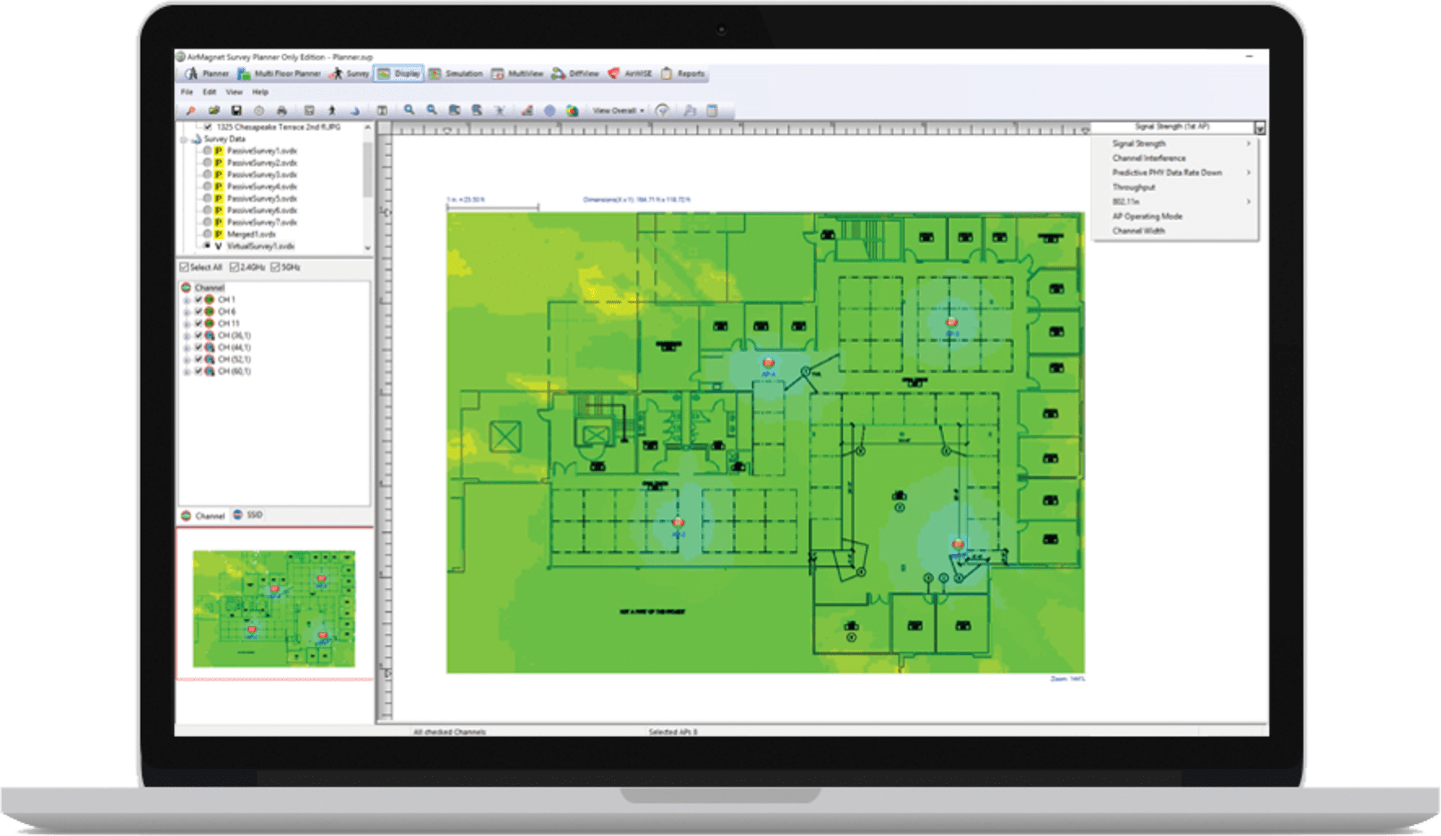The image size is (1441, 836).
Task: Toggle the Select All checkbox
Action: click(x=184, y=268)
